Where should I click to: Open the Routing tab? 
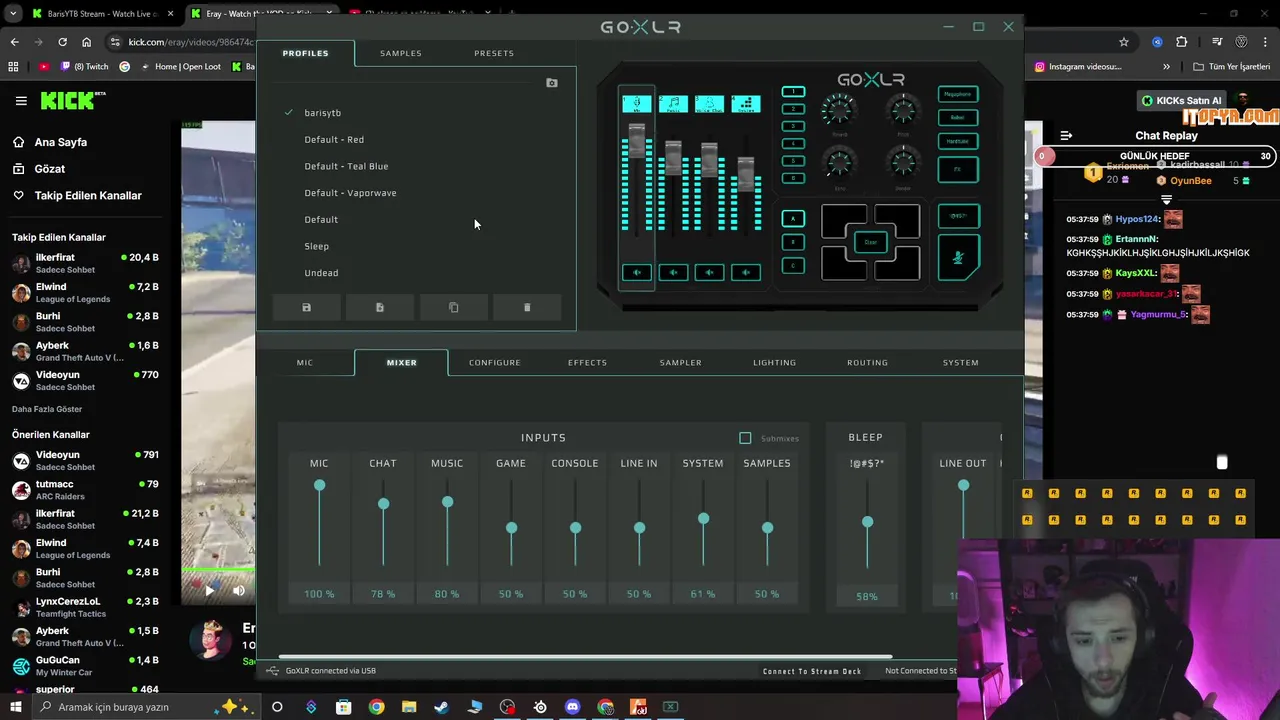868,362
